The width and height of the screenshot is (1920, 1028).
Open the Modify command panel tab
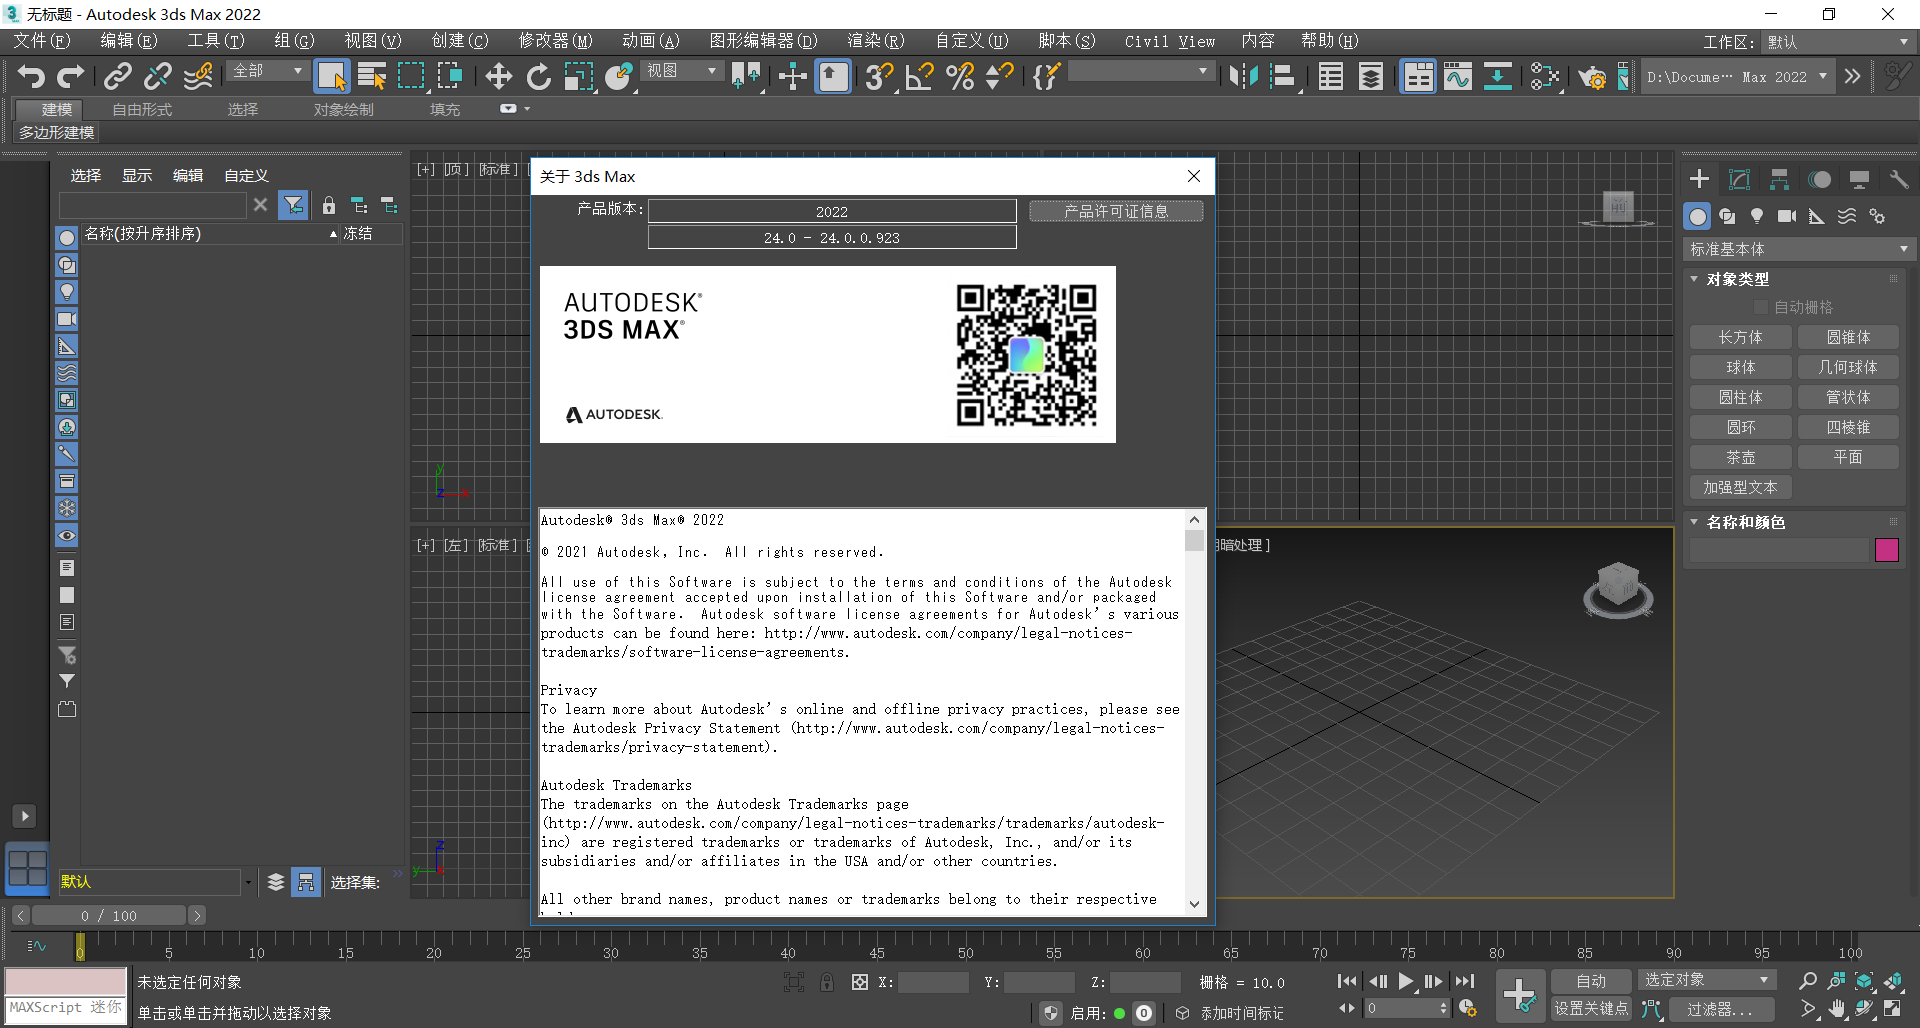[x=1739, y=180]
